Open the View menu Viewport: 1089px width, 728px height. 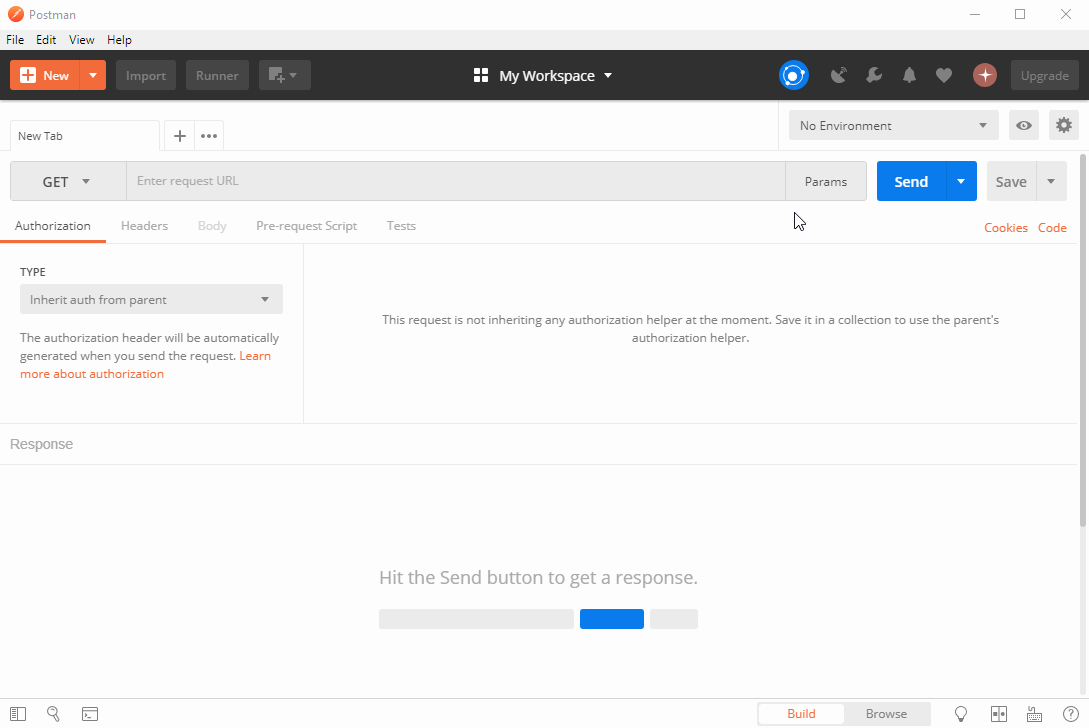81,40
